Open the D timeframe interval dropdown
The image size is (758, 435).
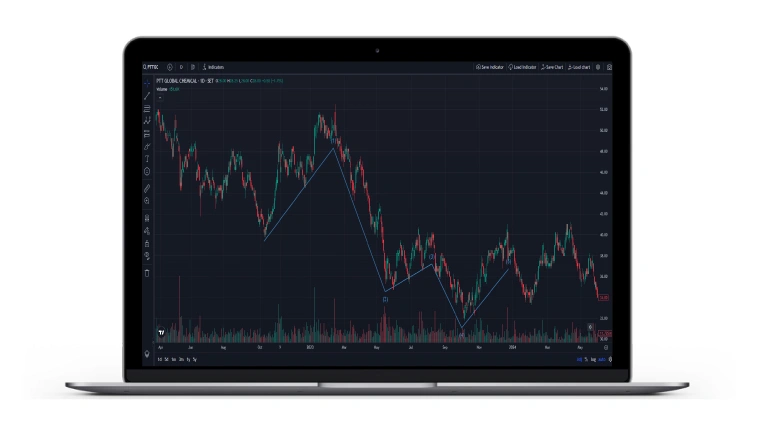[181, 67]
